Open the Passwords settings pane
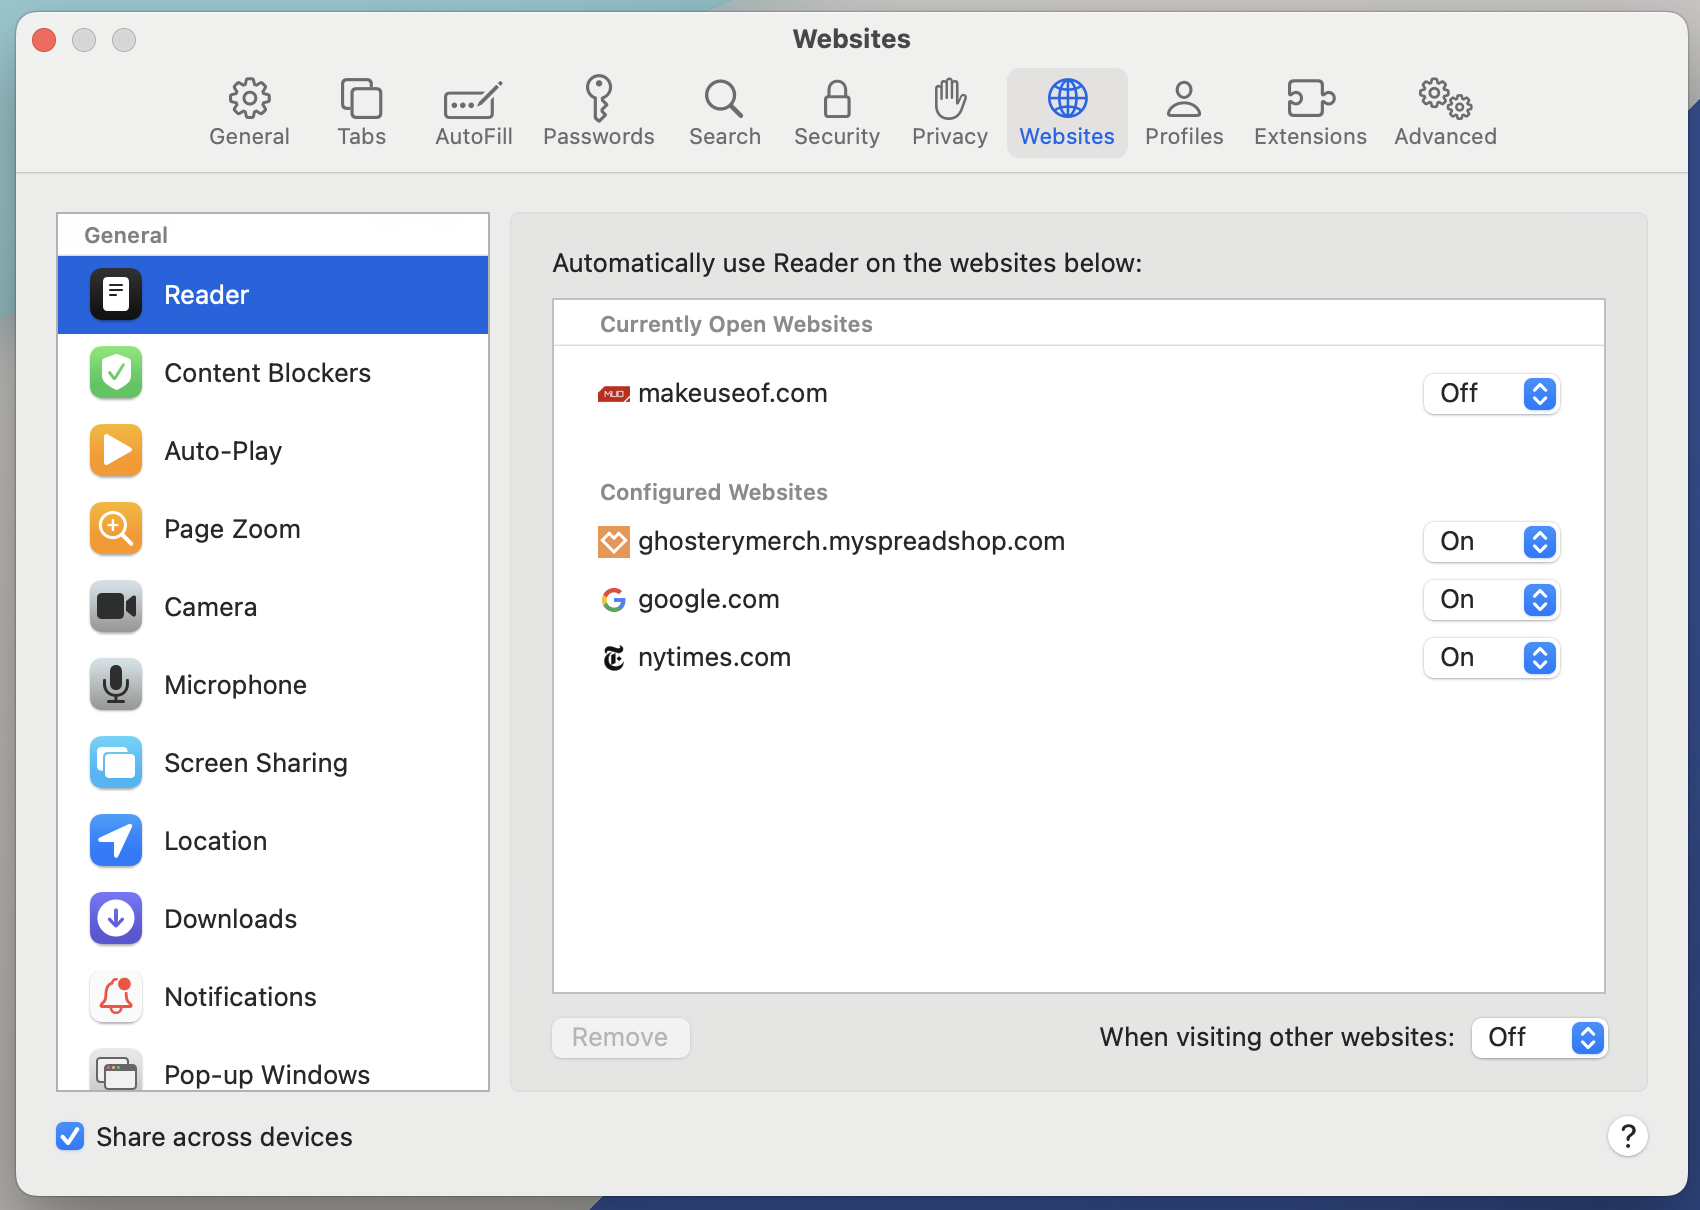 click(x=599, y=112)
